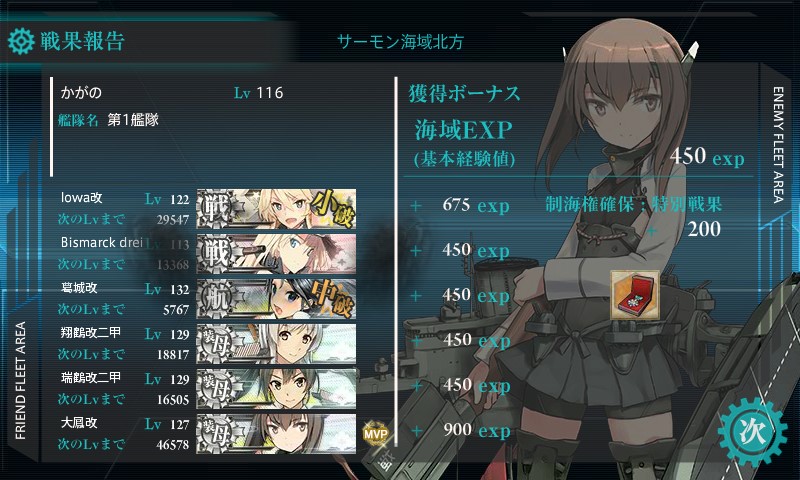The image size is (800, 480).
Task: Click the 小破 damage badge on Iowa
Action: 332,208
